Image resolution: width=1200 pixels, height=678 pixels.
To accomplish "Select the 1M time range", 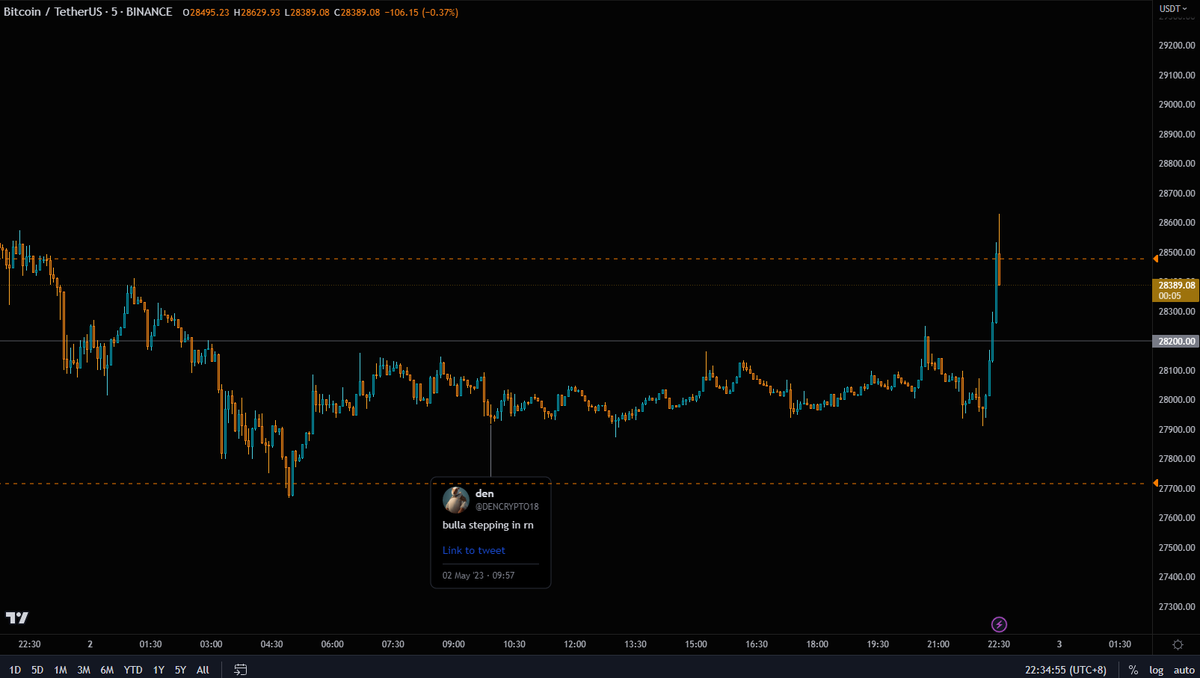I will (61, 670).
